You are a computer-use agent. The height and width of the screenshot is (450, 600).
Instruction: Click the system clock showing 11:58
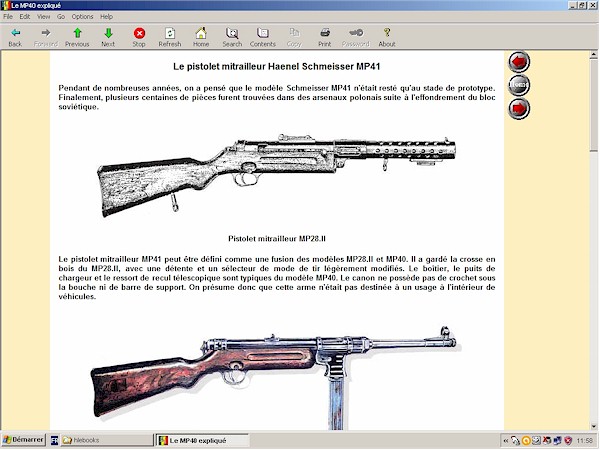pos(585,441)
